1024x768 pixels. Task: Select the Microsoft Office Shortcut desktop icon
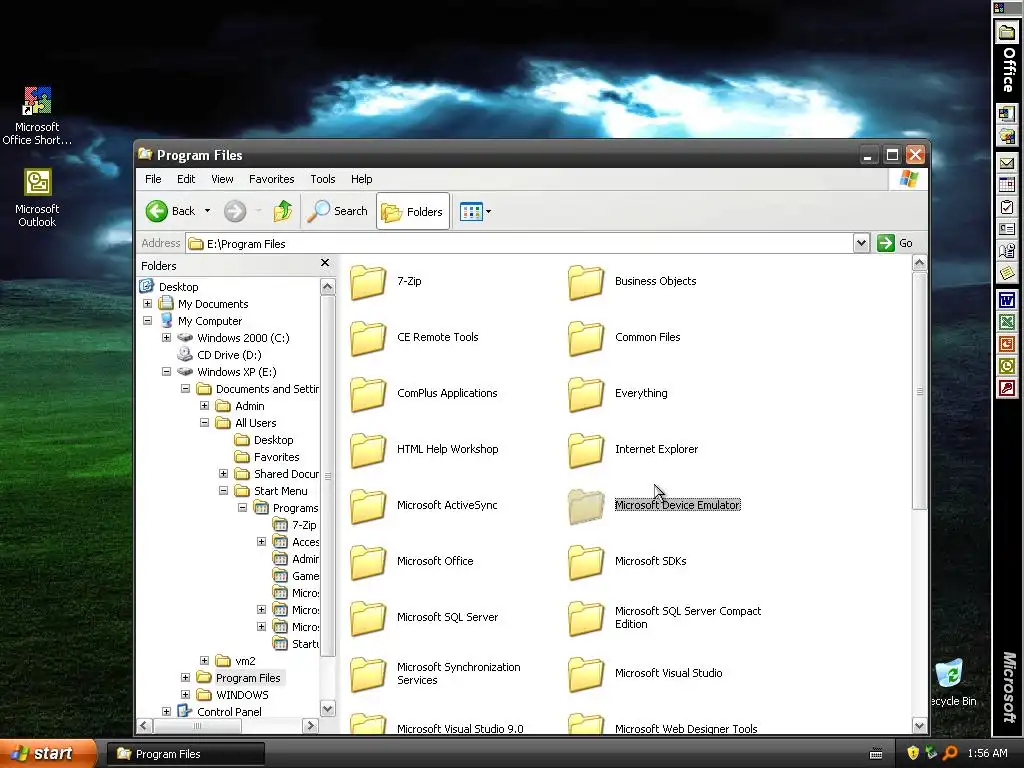point(37,116)
